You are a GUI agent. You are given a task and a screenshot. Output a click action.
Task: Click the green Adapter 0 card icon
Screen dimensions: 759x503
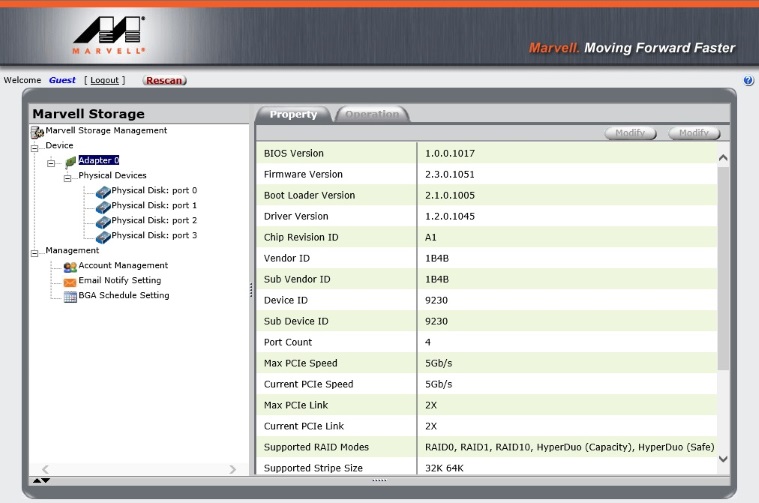tap(71, 162)
